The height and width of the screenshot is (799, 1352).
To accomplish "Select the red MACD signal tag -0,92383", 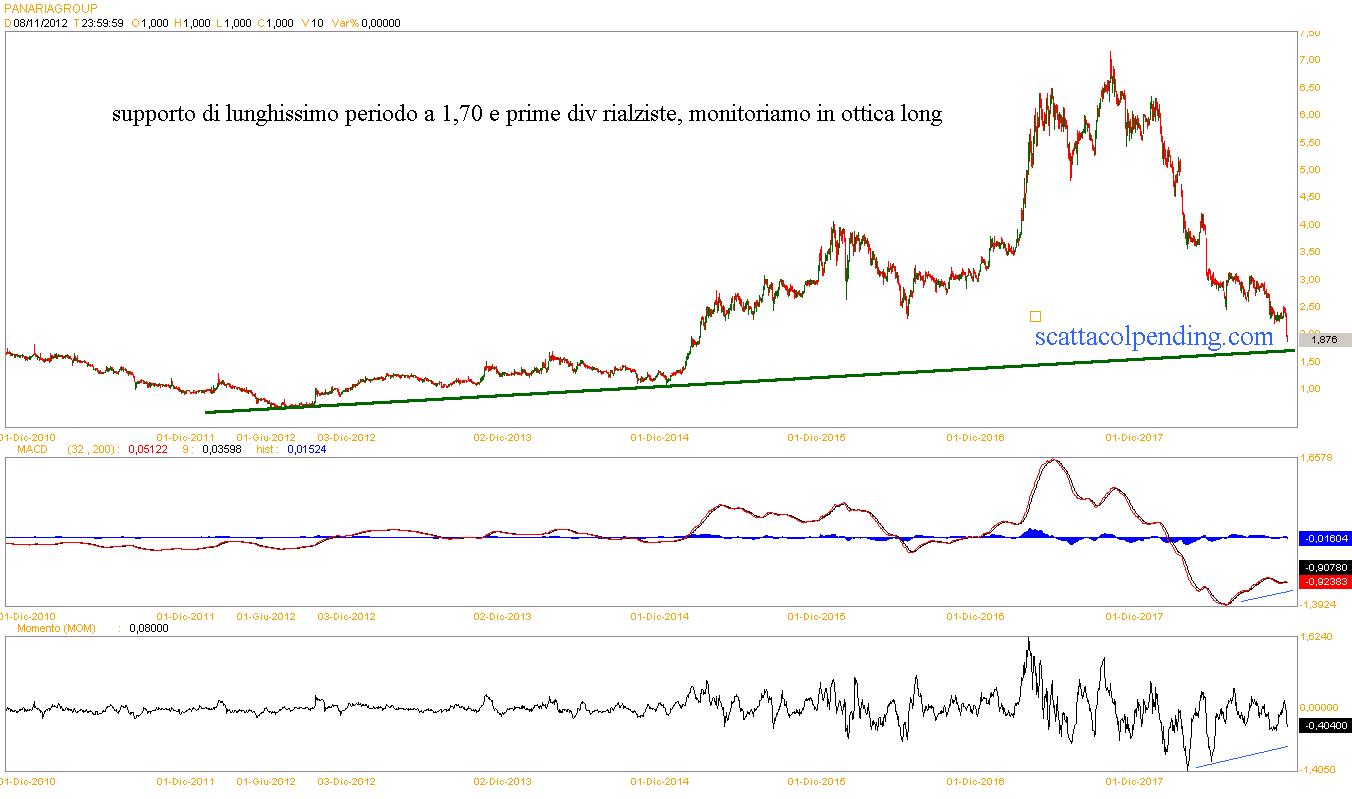I will tap(1324, 581).
